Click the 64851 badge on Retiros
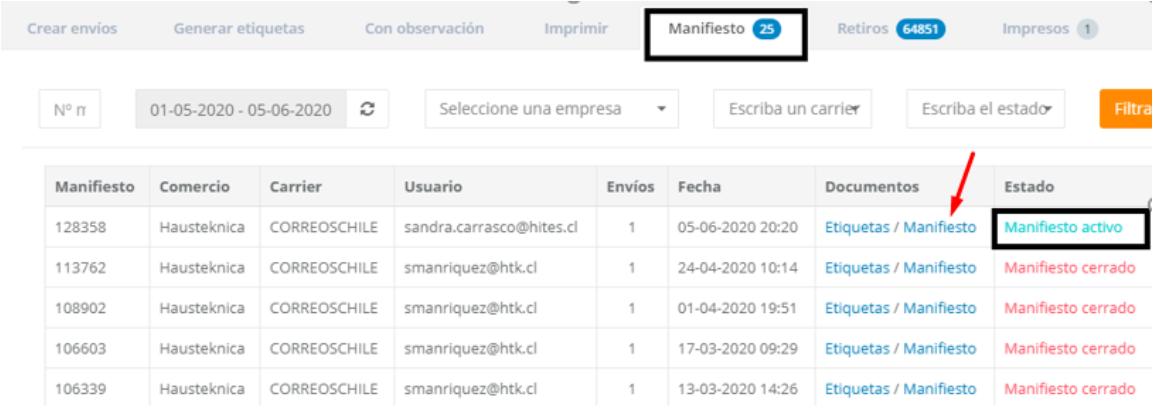The height and width of the screenshot is (411, 1154). coord(921,29)
